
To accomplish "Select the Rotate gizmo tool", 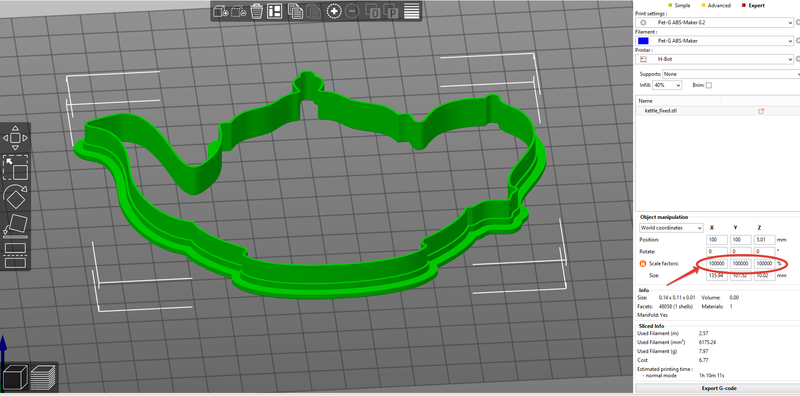I will 15,196.
